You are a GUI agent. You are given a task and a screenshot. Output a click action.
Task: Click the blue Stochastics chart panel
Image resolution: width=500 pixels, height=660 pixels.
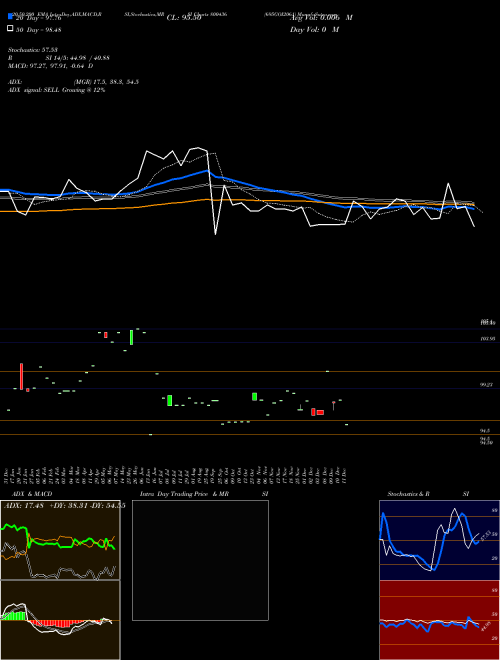[x=439, y=540]
